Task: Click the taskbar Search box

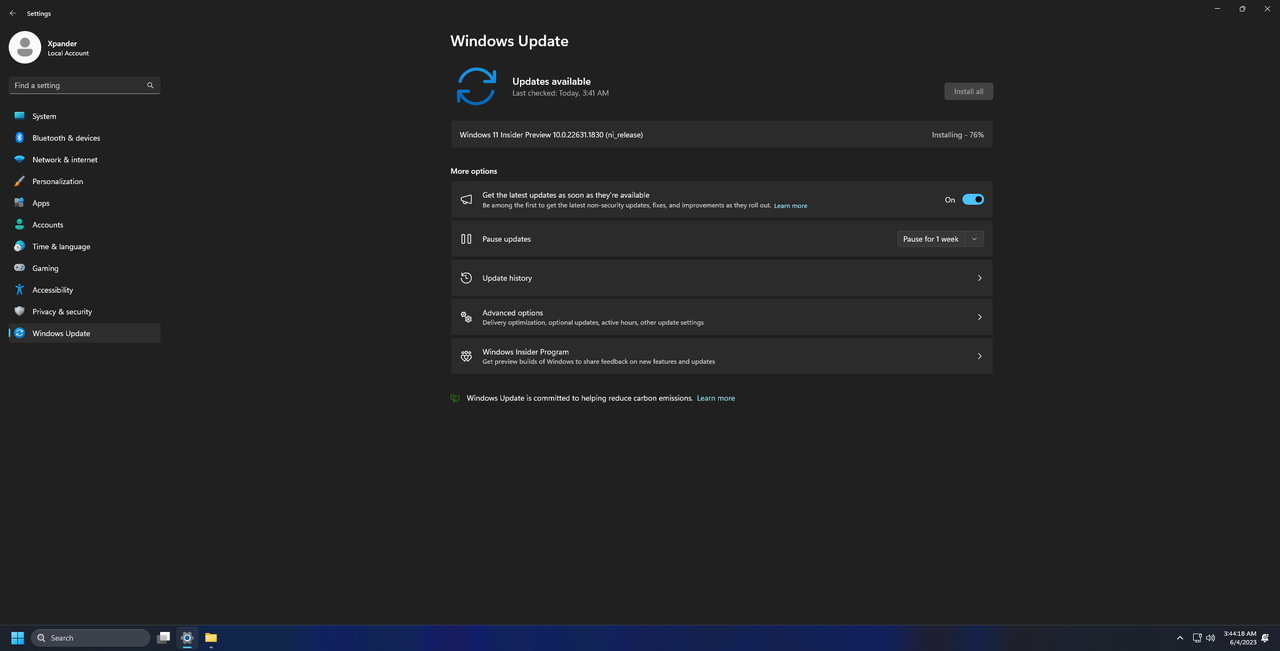Action: (x=91, y=638)
